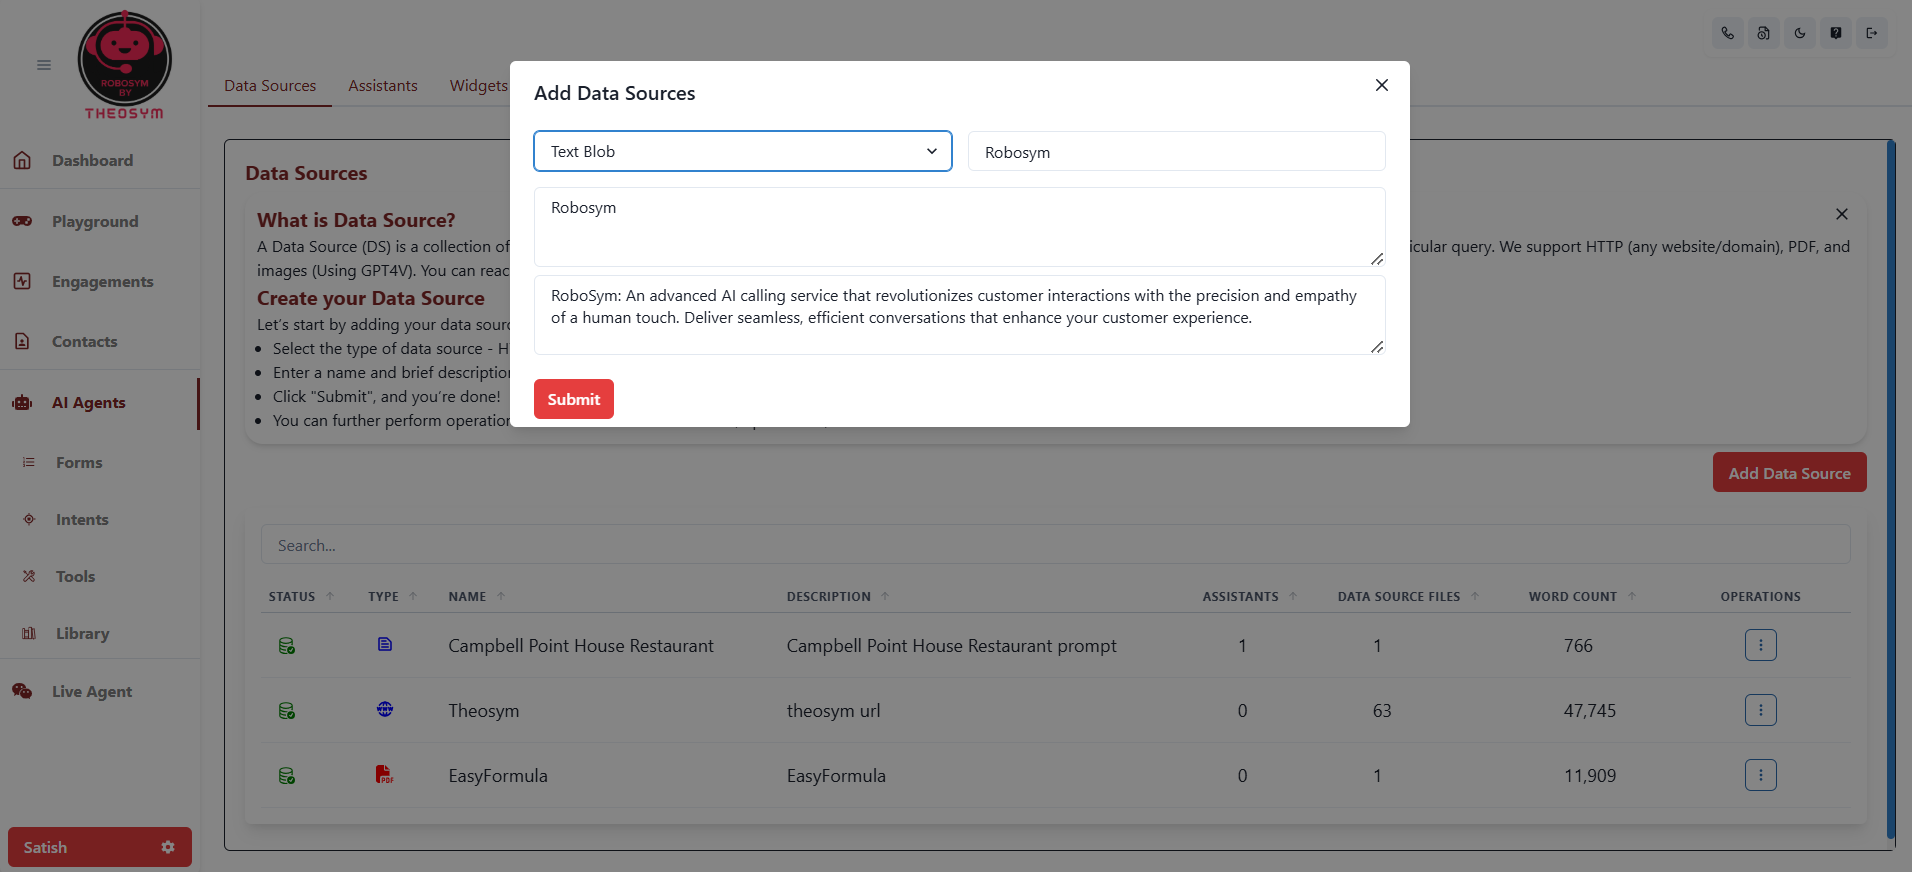Click the RoboSym by Theosym logo
1912x872 pixels.
click(125, 66)
